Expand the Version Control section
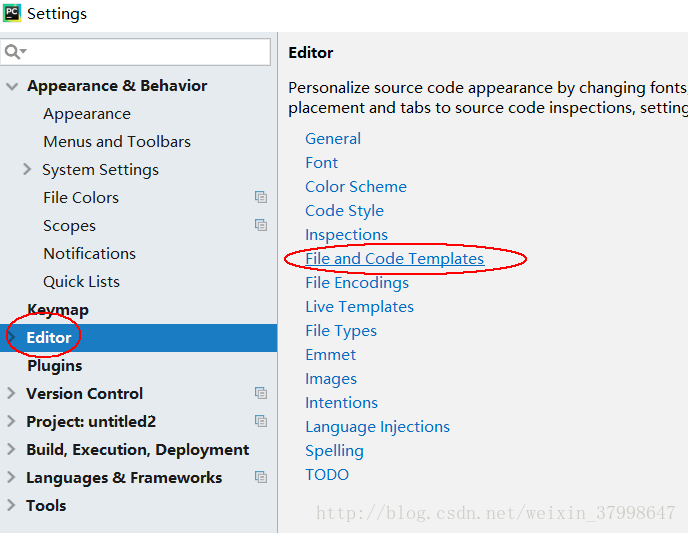The height and width of the screenshot is (533, 688). point(12,394)
